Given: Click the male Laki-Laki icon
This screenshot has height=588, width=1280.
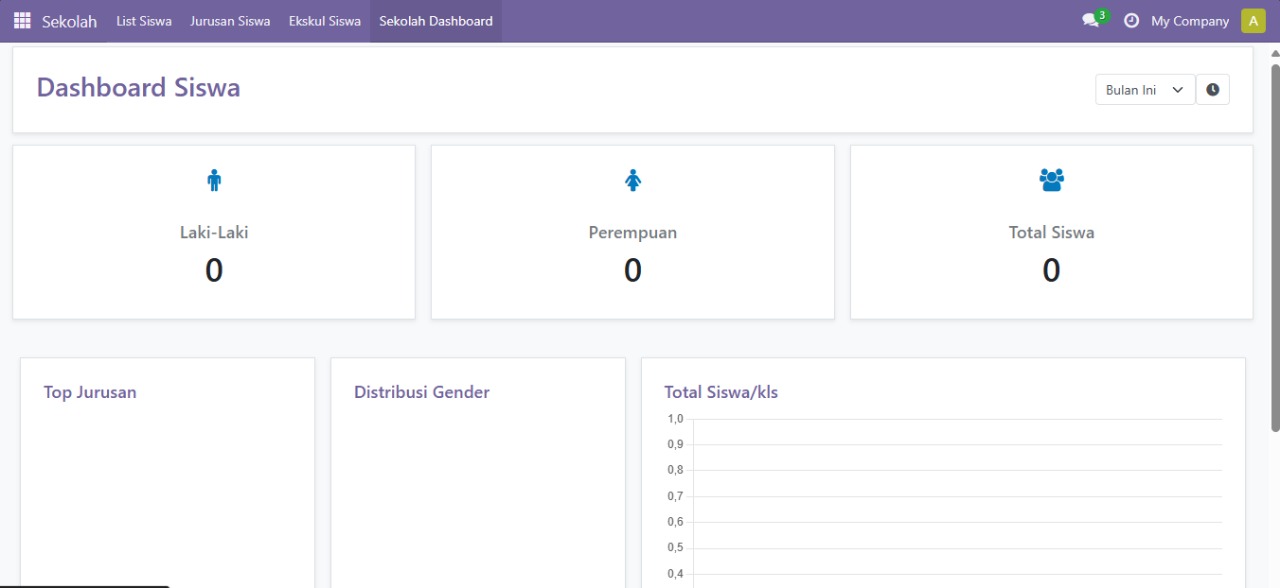Looking at the screenshot, I should (214, 180).
